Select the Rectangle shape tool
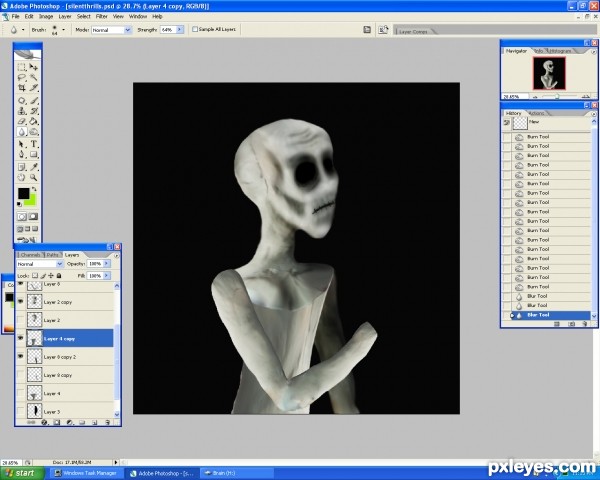This screenshot has width=600, height=480. [x=34, y=155]
